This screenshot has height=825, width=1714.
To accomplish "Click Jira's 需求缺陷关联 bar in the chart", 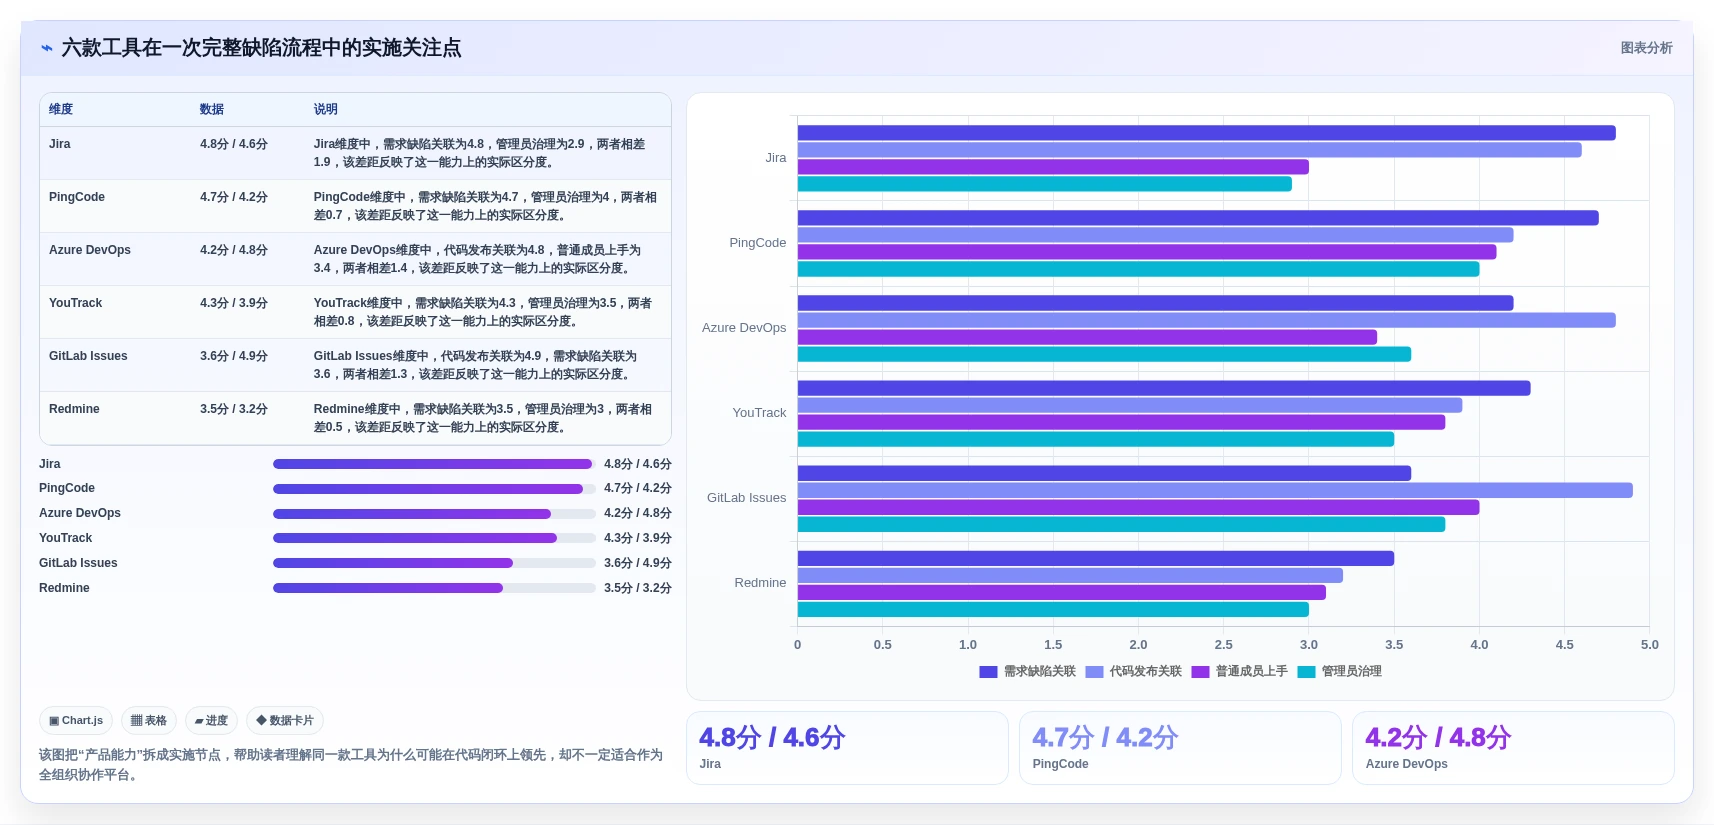I will point(1207,133).
